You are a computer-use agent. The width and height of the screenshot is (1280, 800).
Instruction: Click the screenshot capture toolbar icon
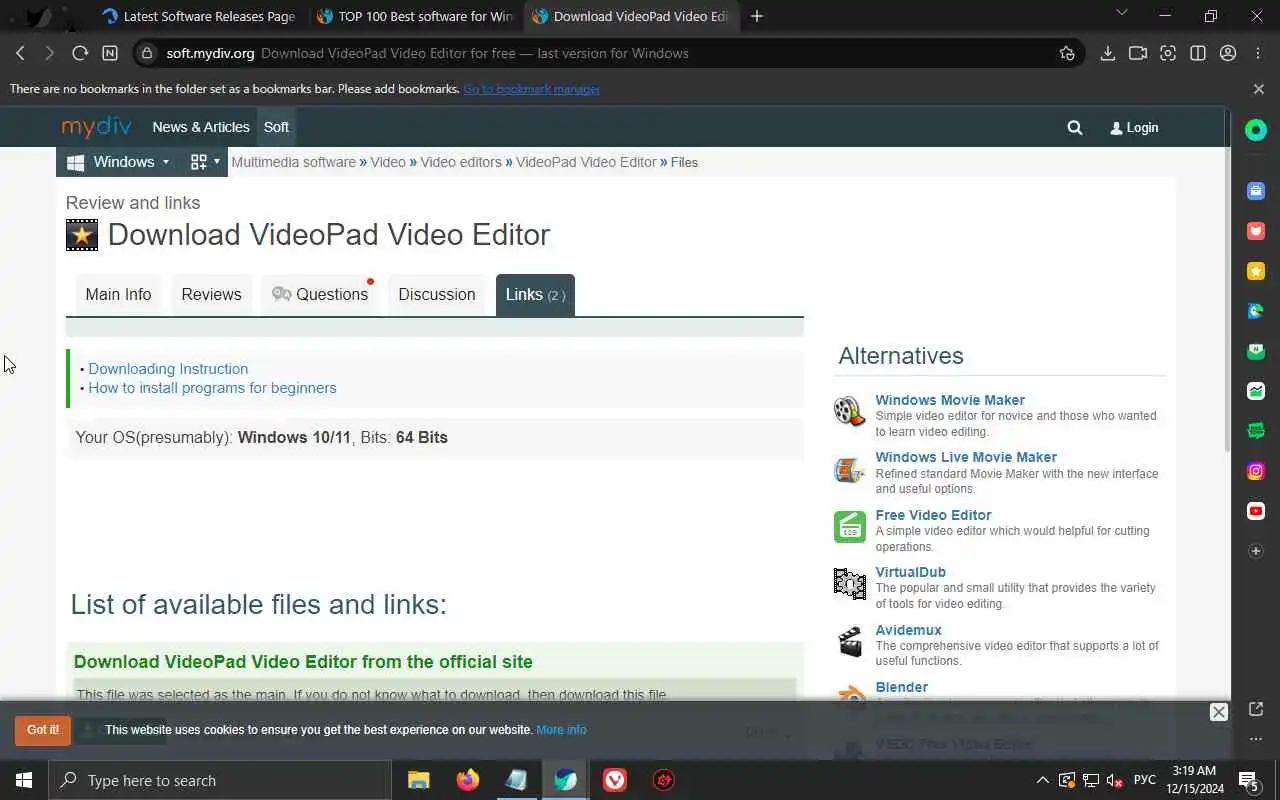point(1168,53)
